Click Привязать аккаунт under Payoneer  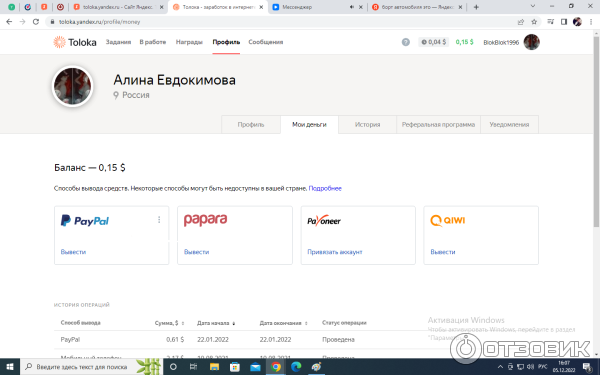[335, 252]
